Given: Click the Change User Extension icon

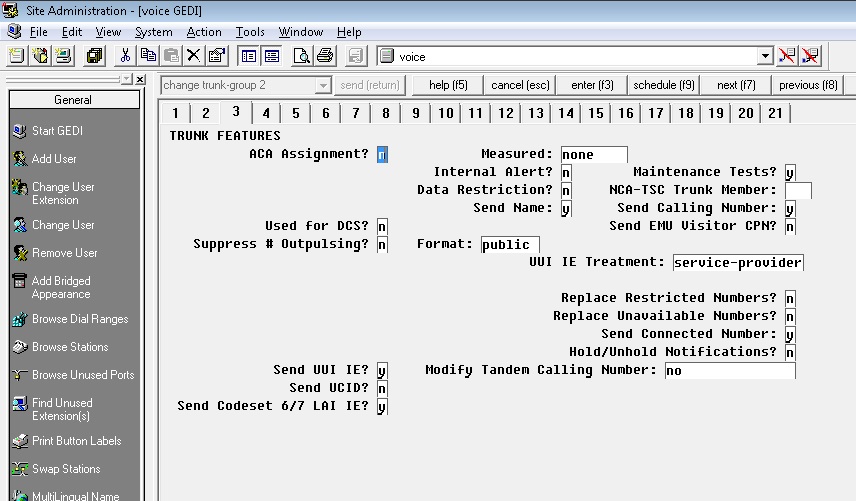Looking at the screenshot, I should pyautogui.click(x=20, y=187).
